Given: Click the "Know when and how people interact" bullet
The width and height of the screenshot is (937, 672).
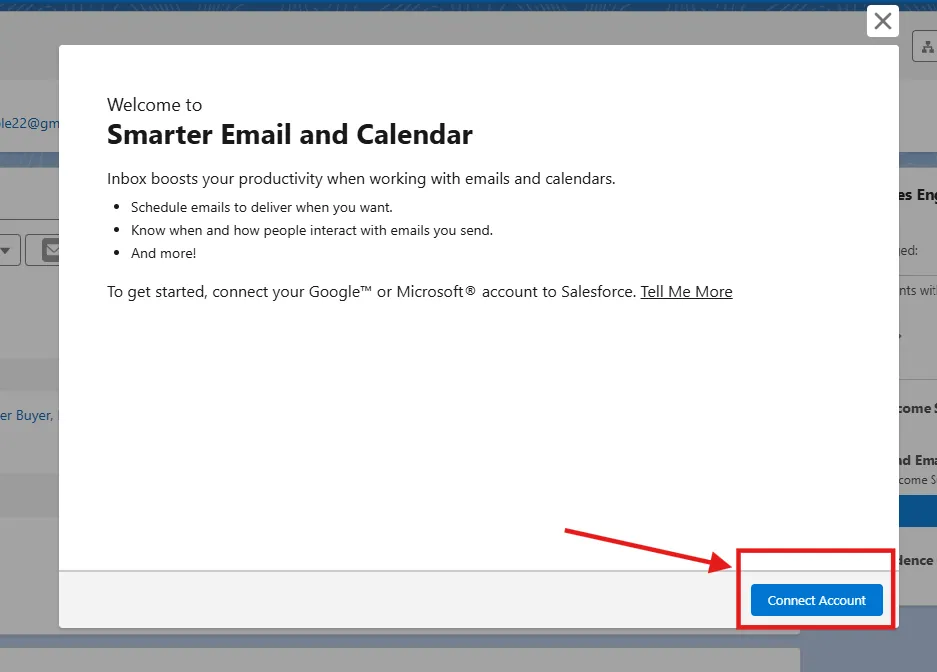Looking at the screenshot, I should [312, 230].
